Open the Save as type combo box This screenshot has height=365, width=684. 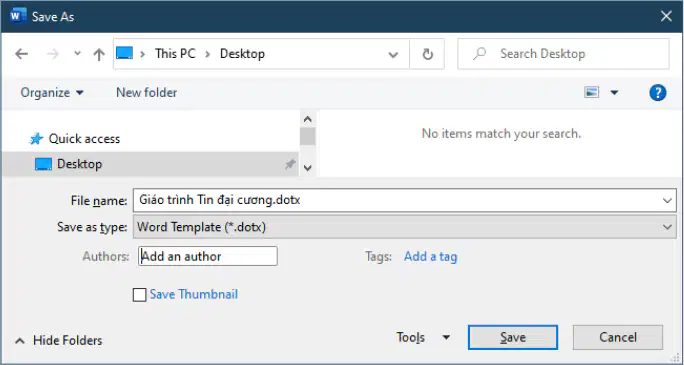[x=405, y=227]
